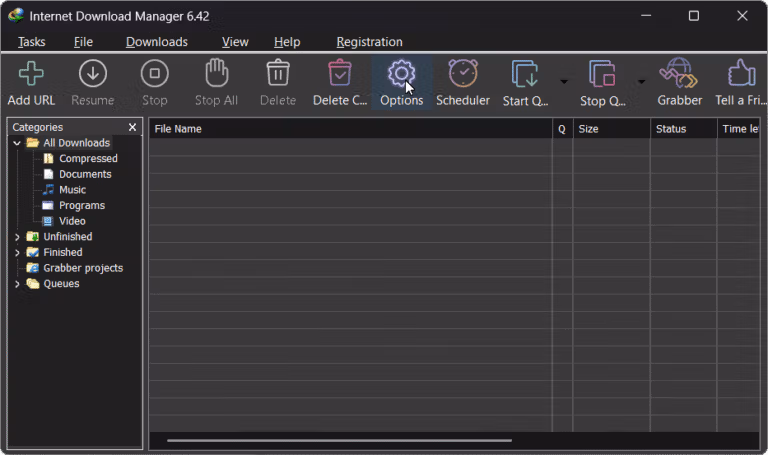Launch the Grabber tool icon

[x=679, y=73]
